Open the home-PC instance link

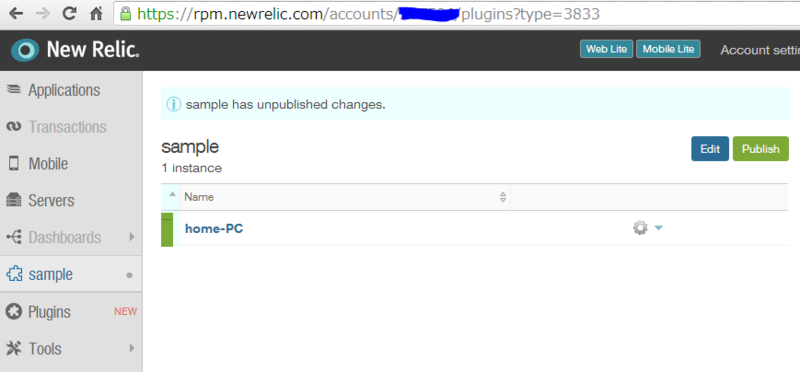point(214,229)
